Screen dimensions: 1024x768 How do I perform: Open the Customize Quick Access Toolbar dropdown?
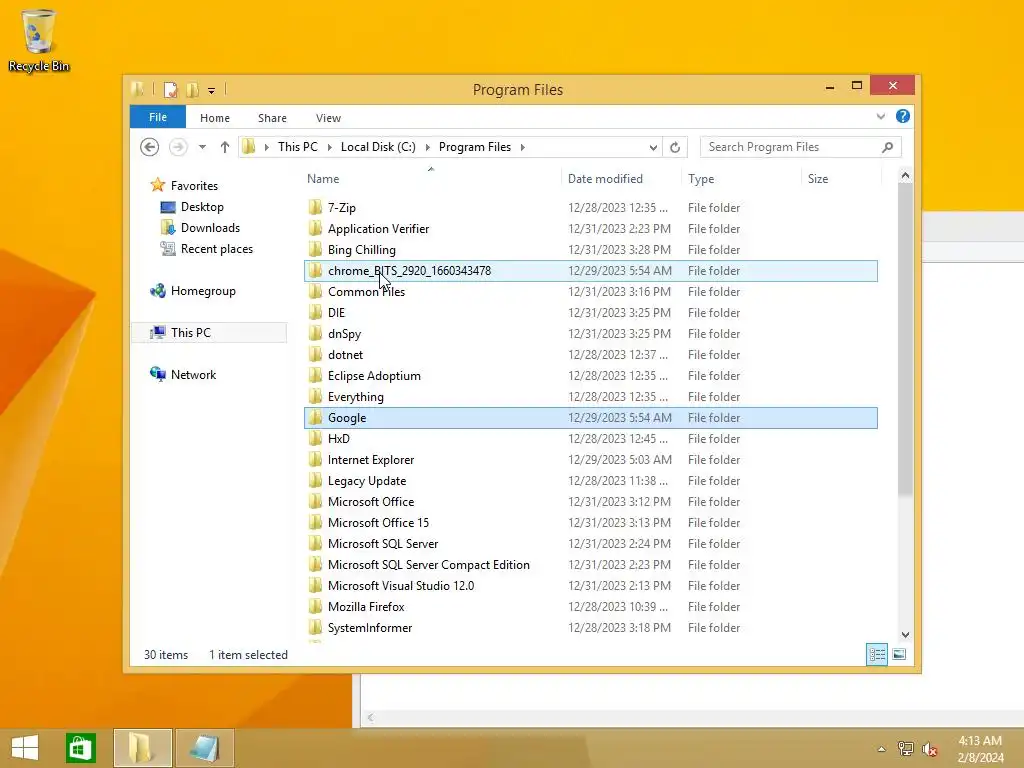click(212, 91)
